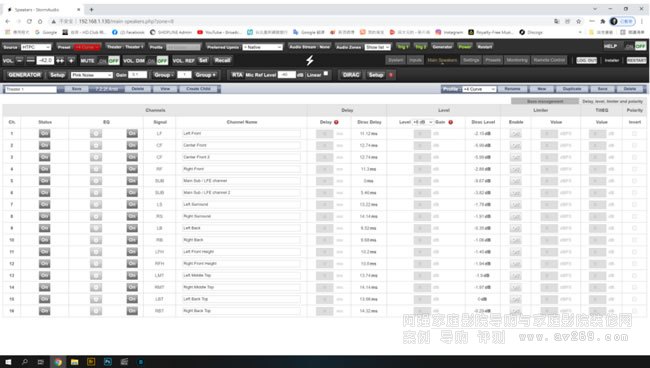Reload the page with browser refresh icon
Screen dimensions: 650x368
(29, 21)
